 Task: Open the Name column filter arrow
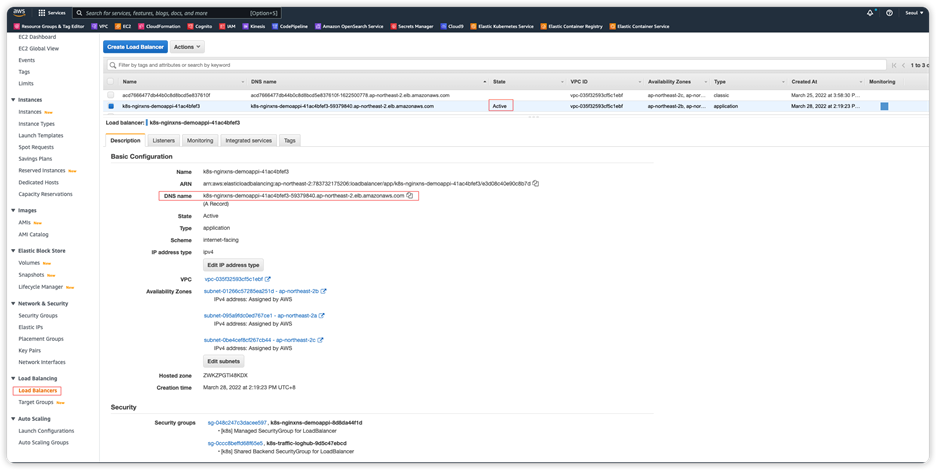(x=242, y=82)
